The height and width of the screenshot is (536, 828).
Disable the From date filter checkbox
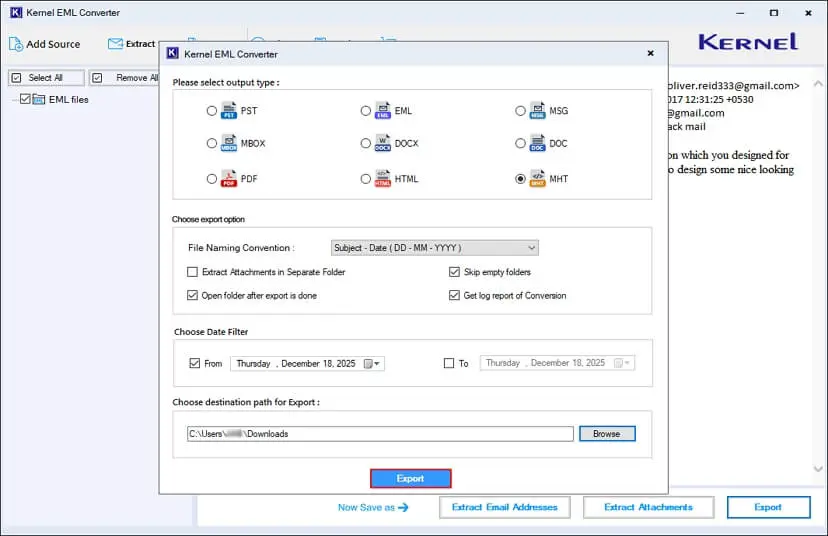(x=194, y=363)
